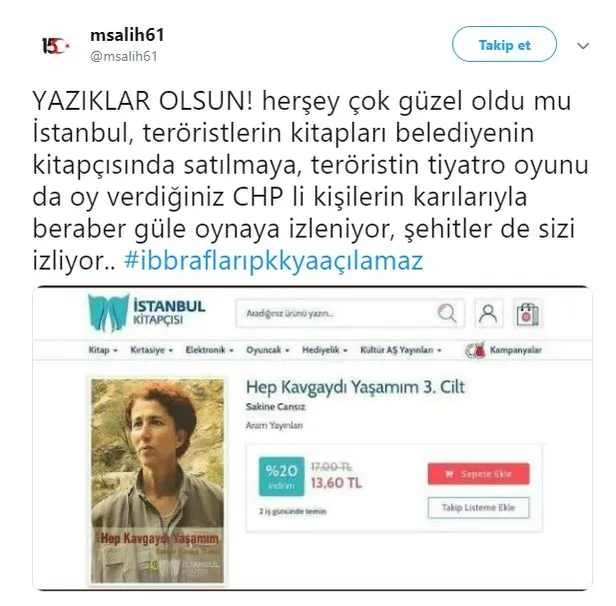
Task: Open the Hediyelik menu
Action: [324, 350]
